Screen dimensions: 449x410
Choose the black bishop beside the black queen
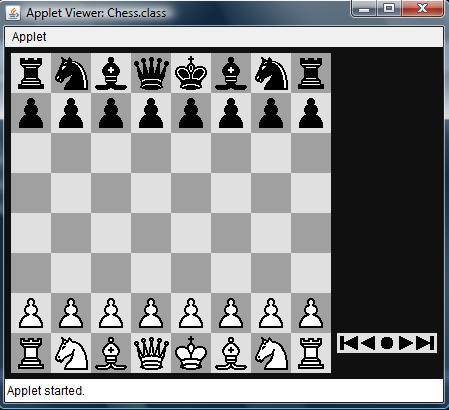point(111,73)
